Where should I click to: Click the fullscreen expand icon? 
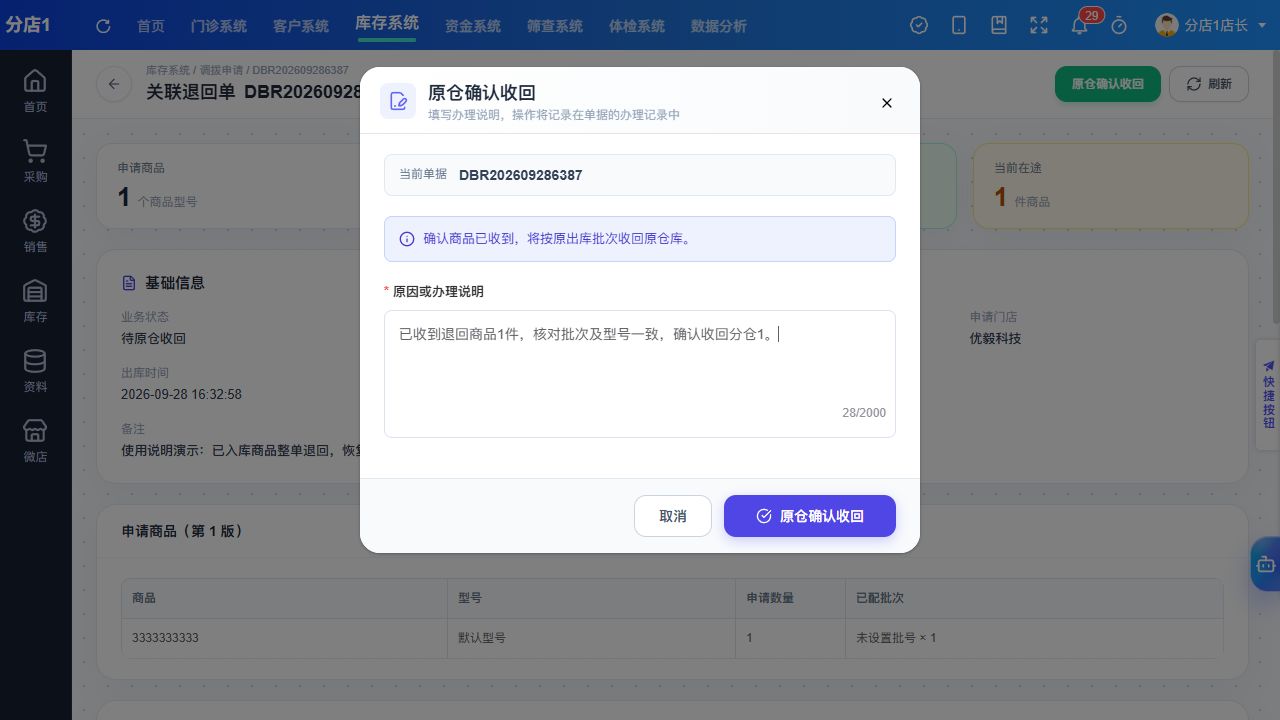point(1039,26)
